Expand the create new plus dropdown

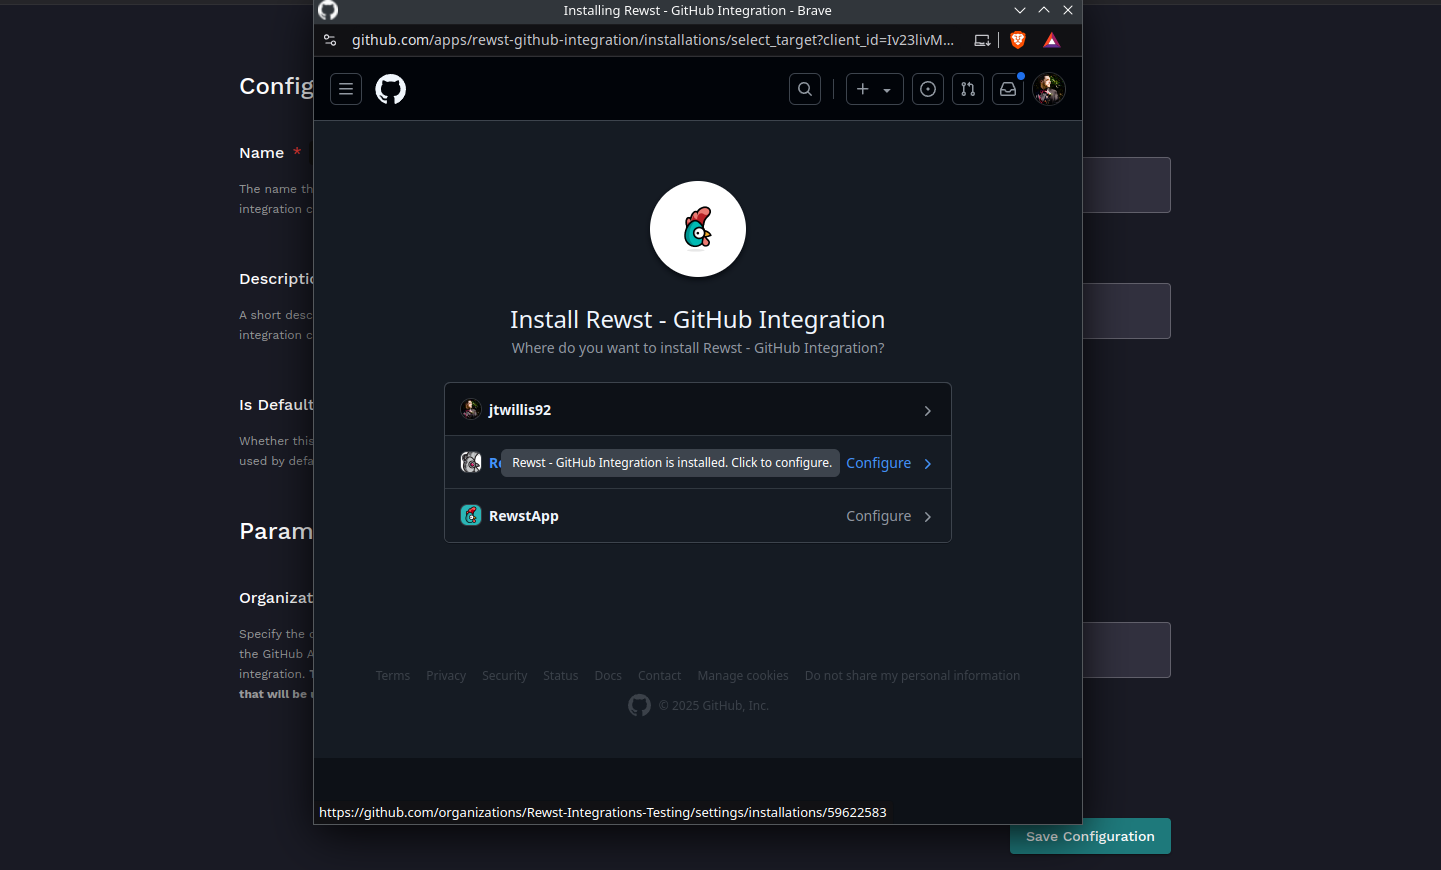[874, 89]
